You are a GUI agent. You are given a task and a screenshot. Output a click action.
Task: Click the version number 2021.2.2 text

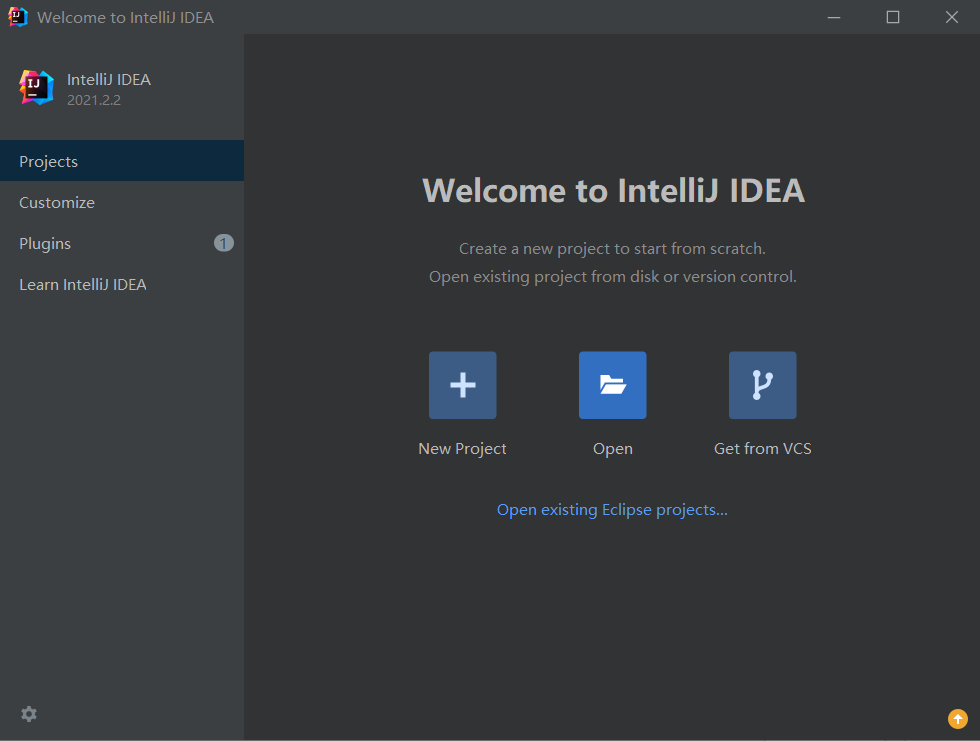(x=94, y=100)
